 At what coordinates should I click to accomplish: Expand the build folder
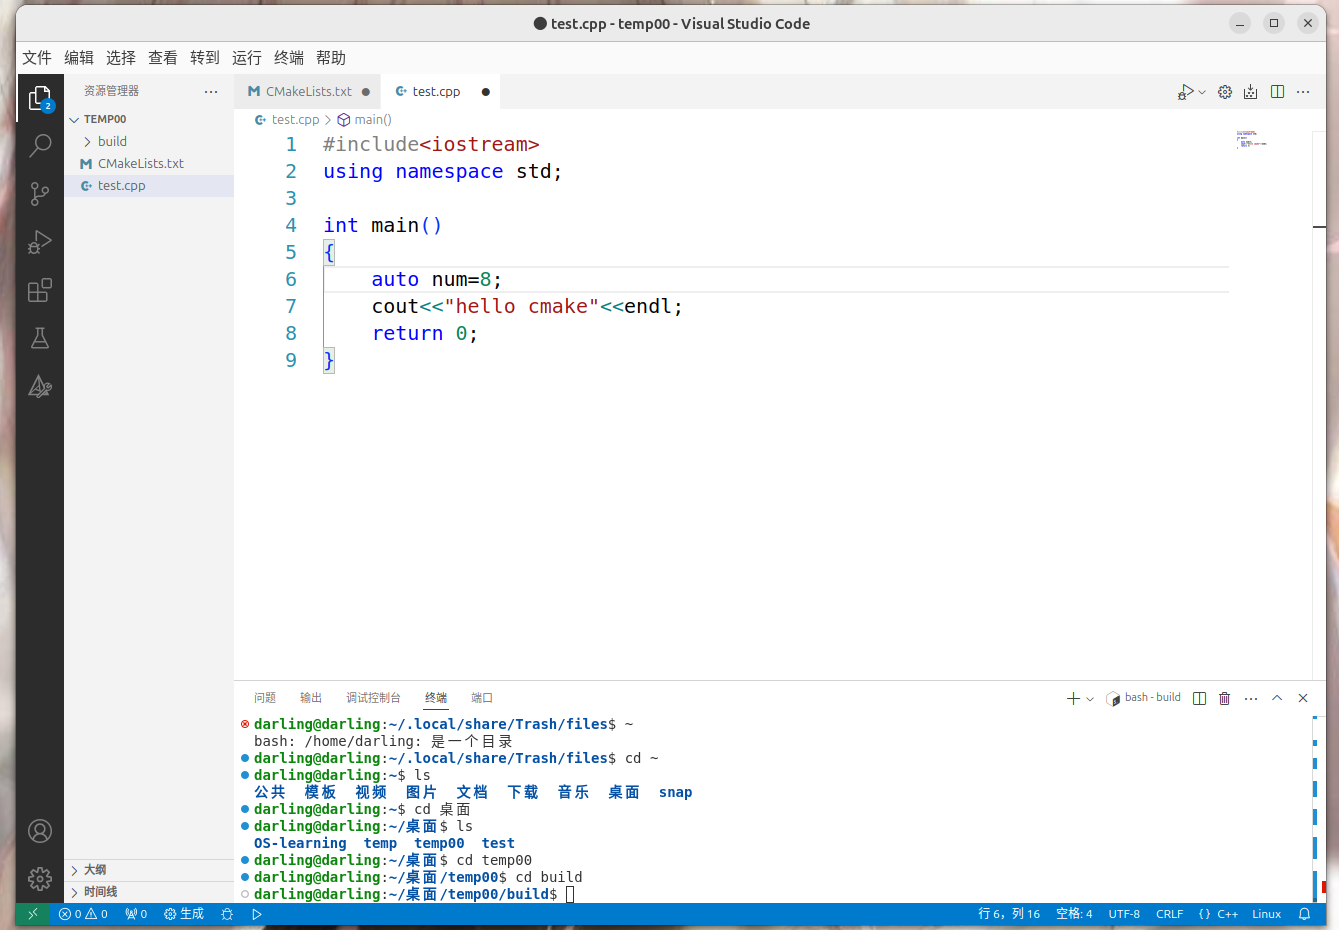[x=149, y=141]
